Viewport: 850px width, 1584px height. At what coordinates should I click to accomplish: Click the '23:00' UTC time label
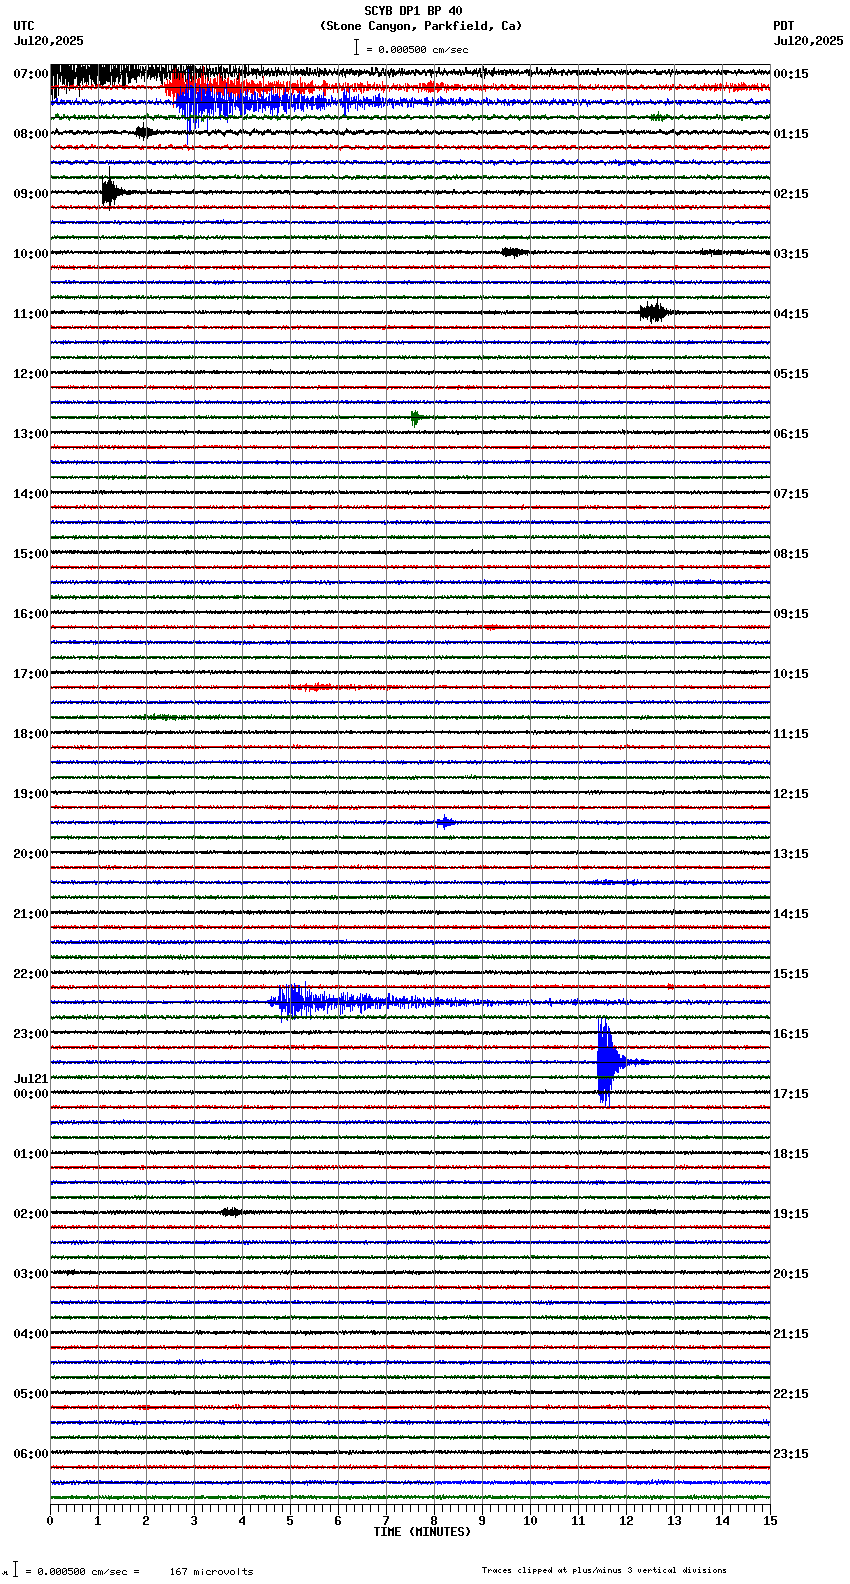pos(30,1034)
